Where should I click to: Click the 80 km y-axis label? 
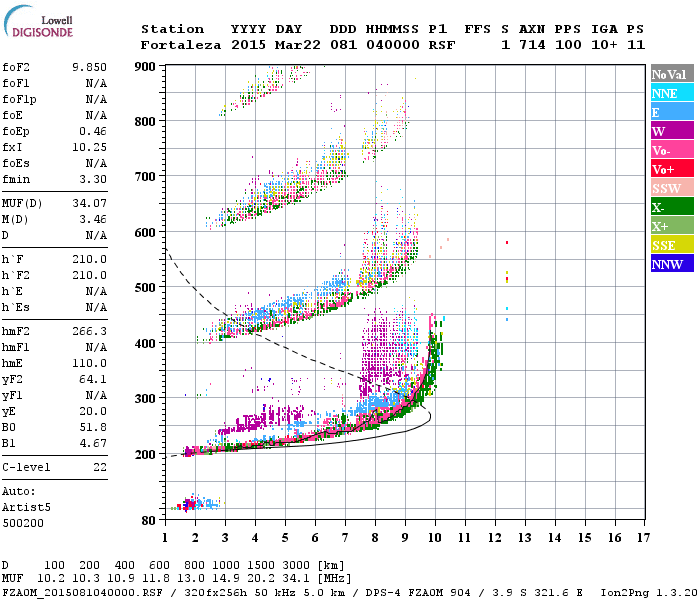tap(148, 521)
